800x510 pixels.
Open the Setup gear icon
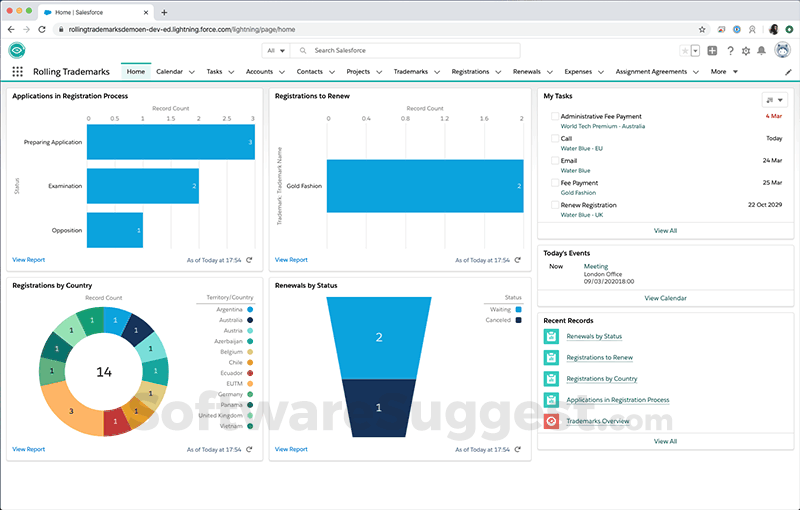tap(745, 50)
